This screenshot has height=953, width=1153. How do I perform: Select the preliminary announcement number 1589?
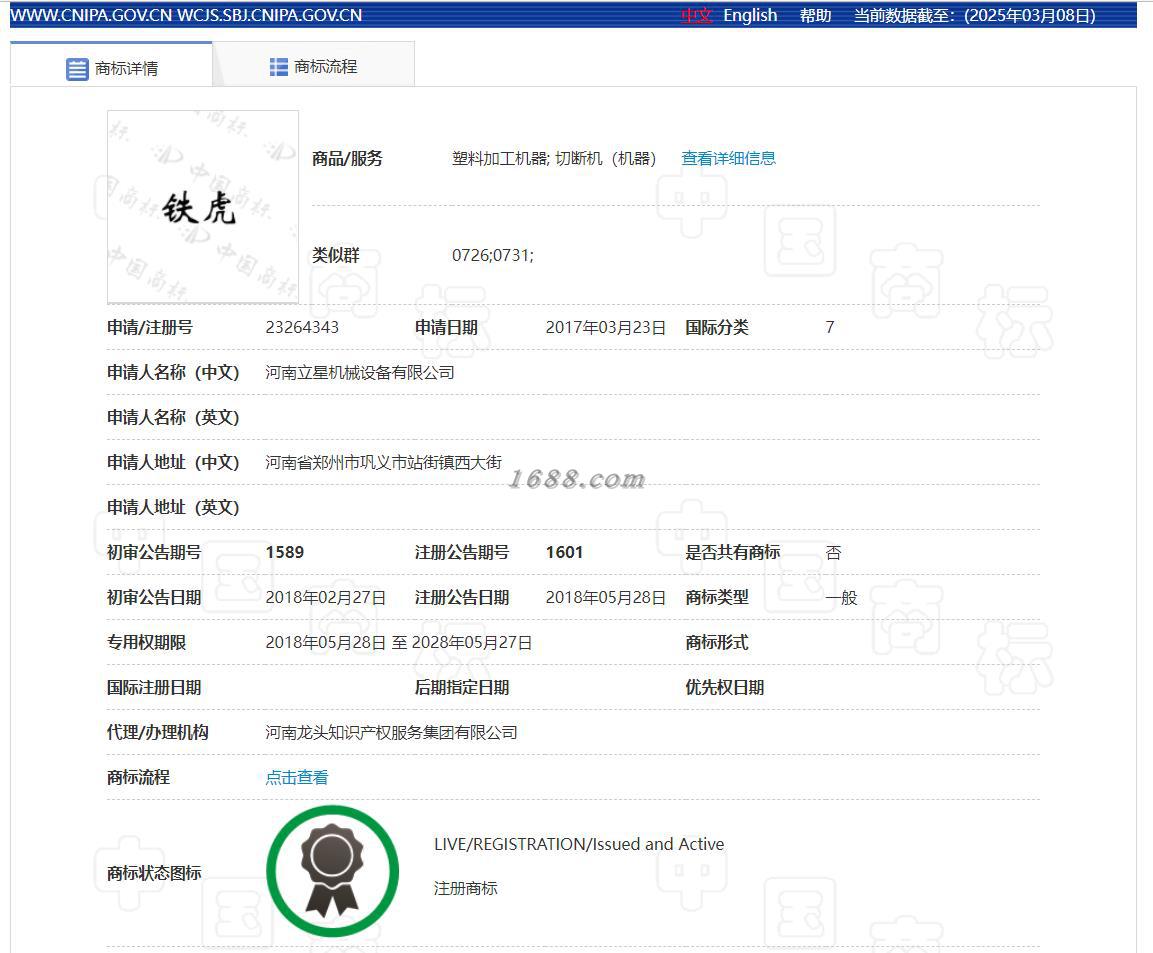point(285,552)
